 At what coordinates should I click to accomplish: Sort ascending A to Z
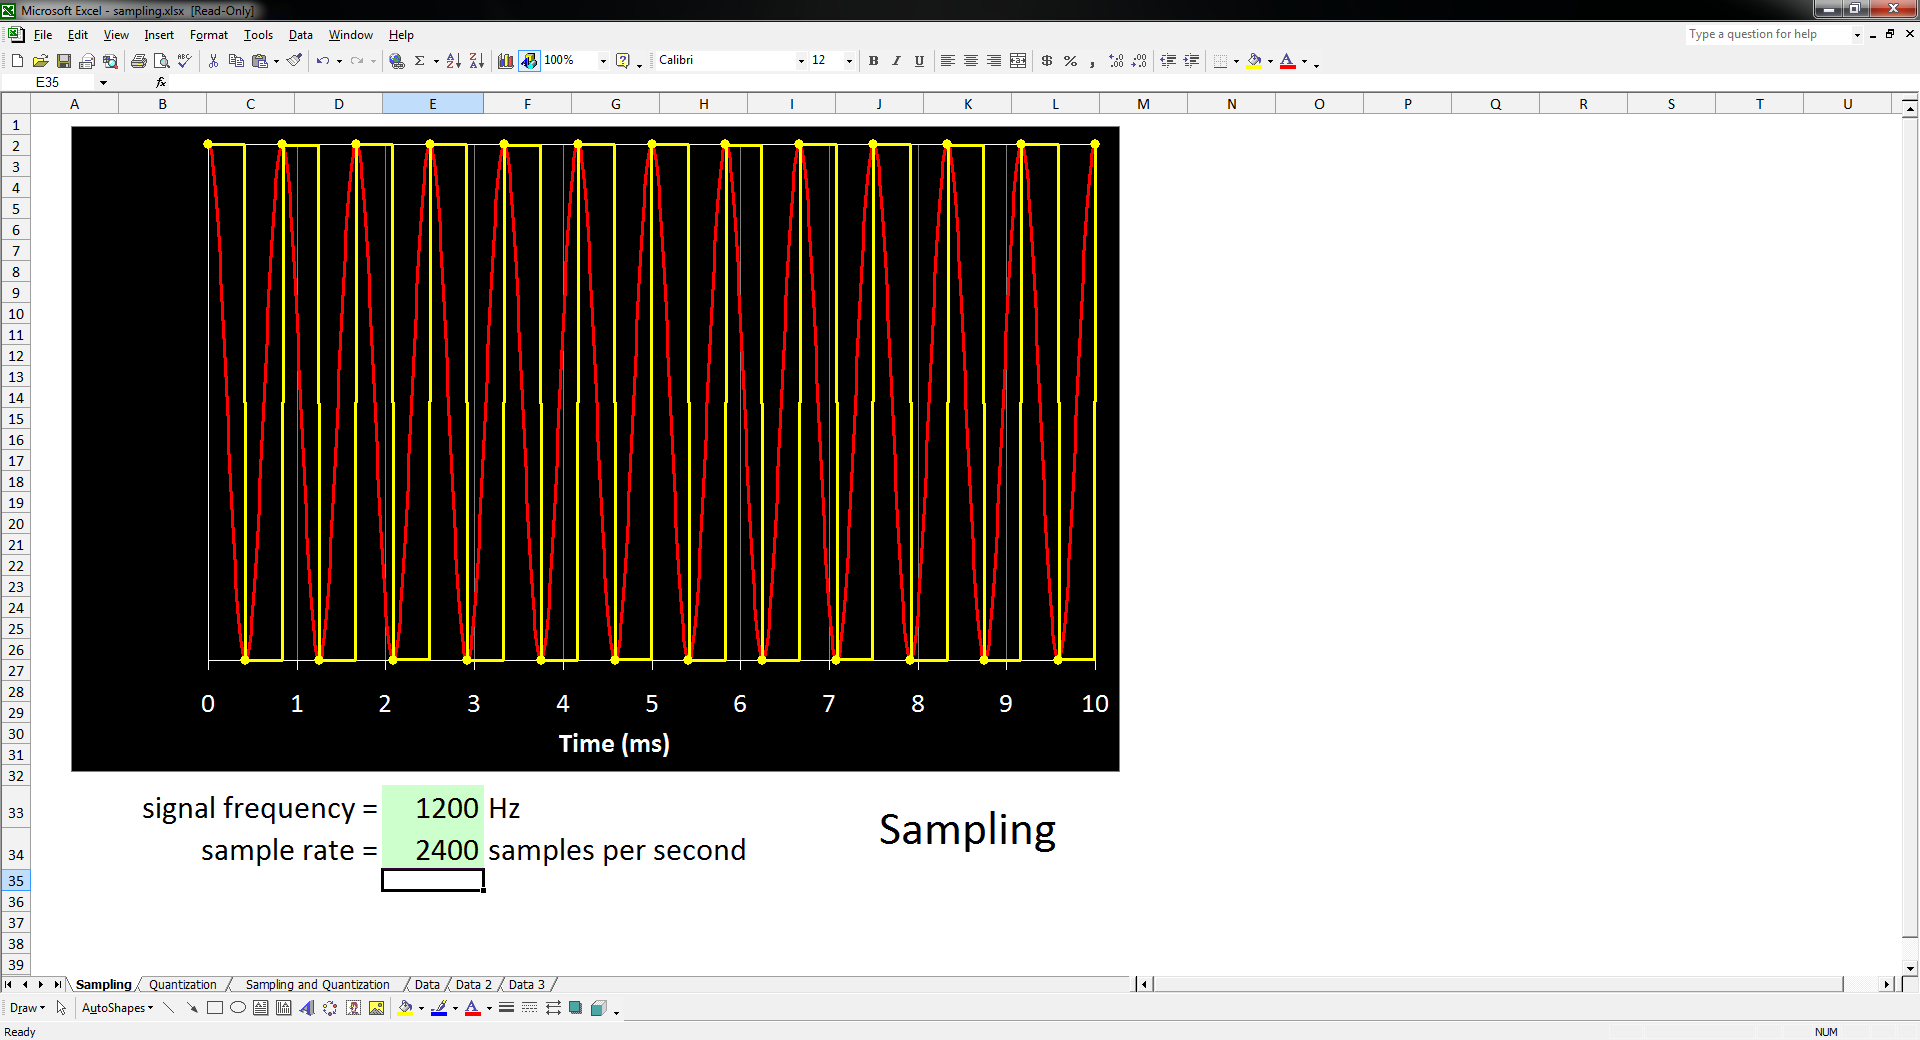pos(453,61)
